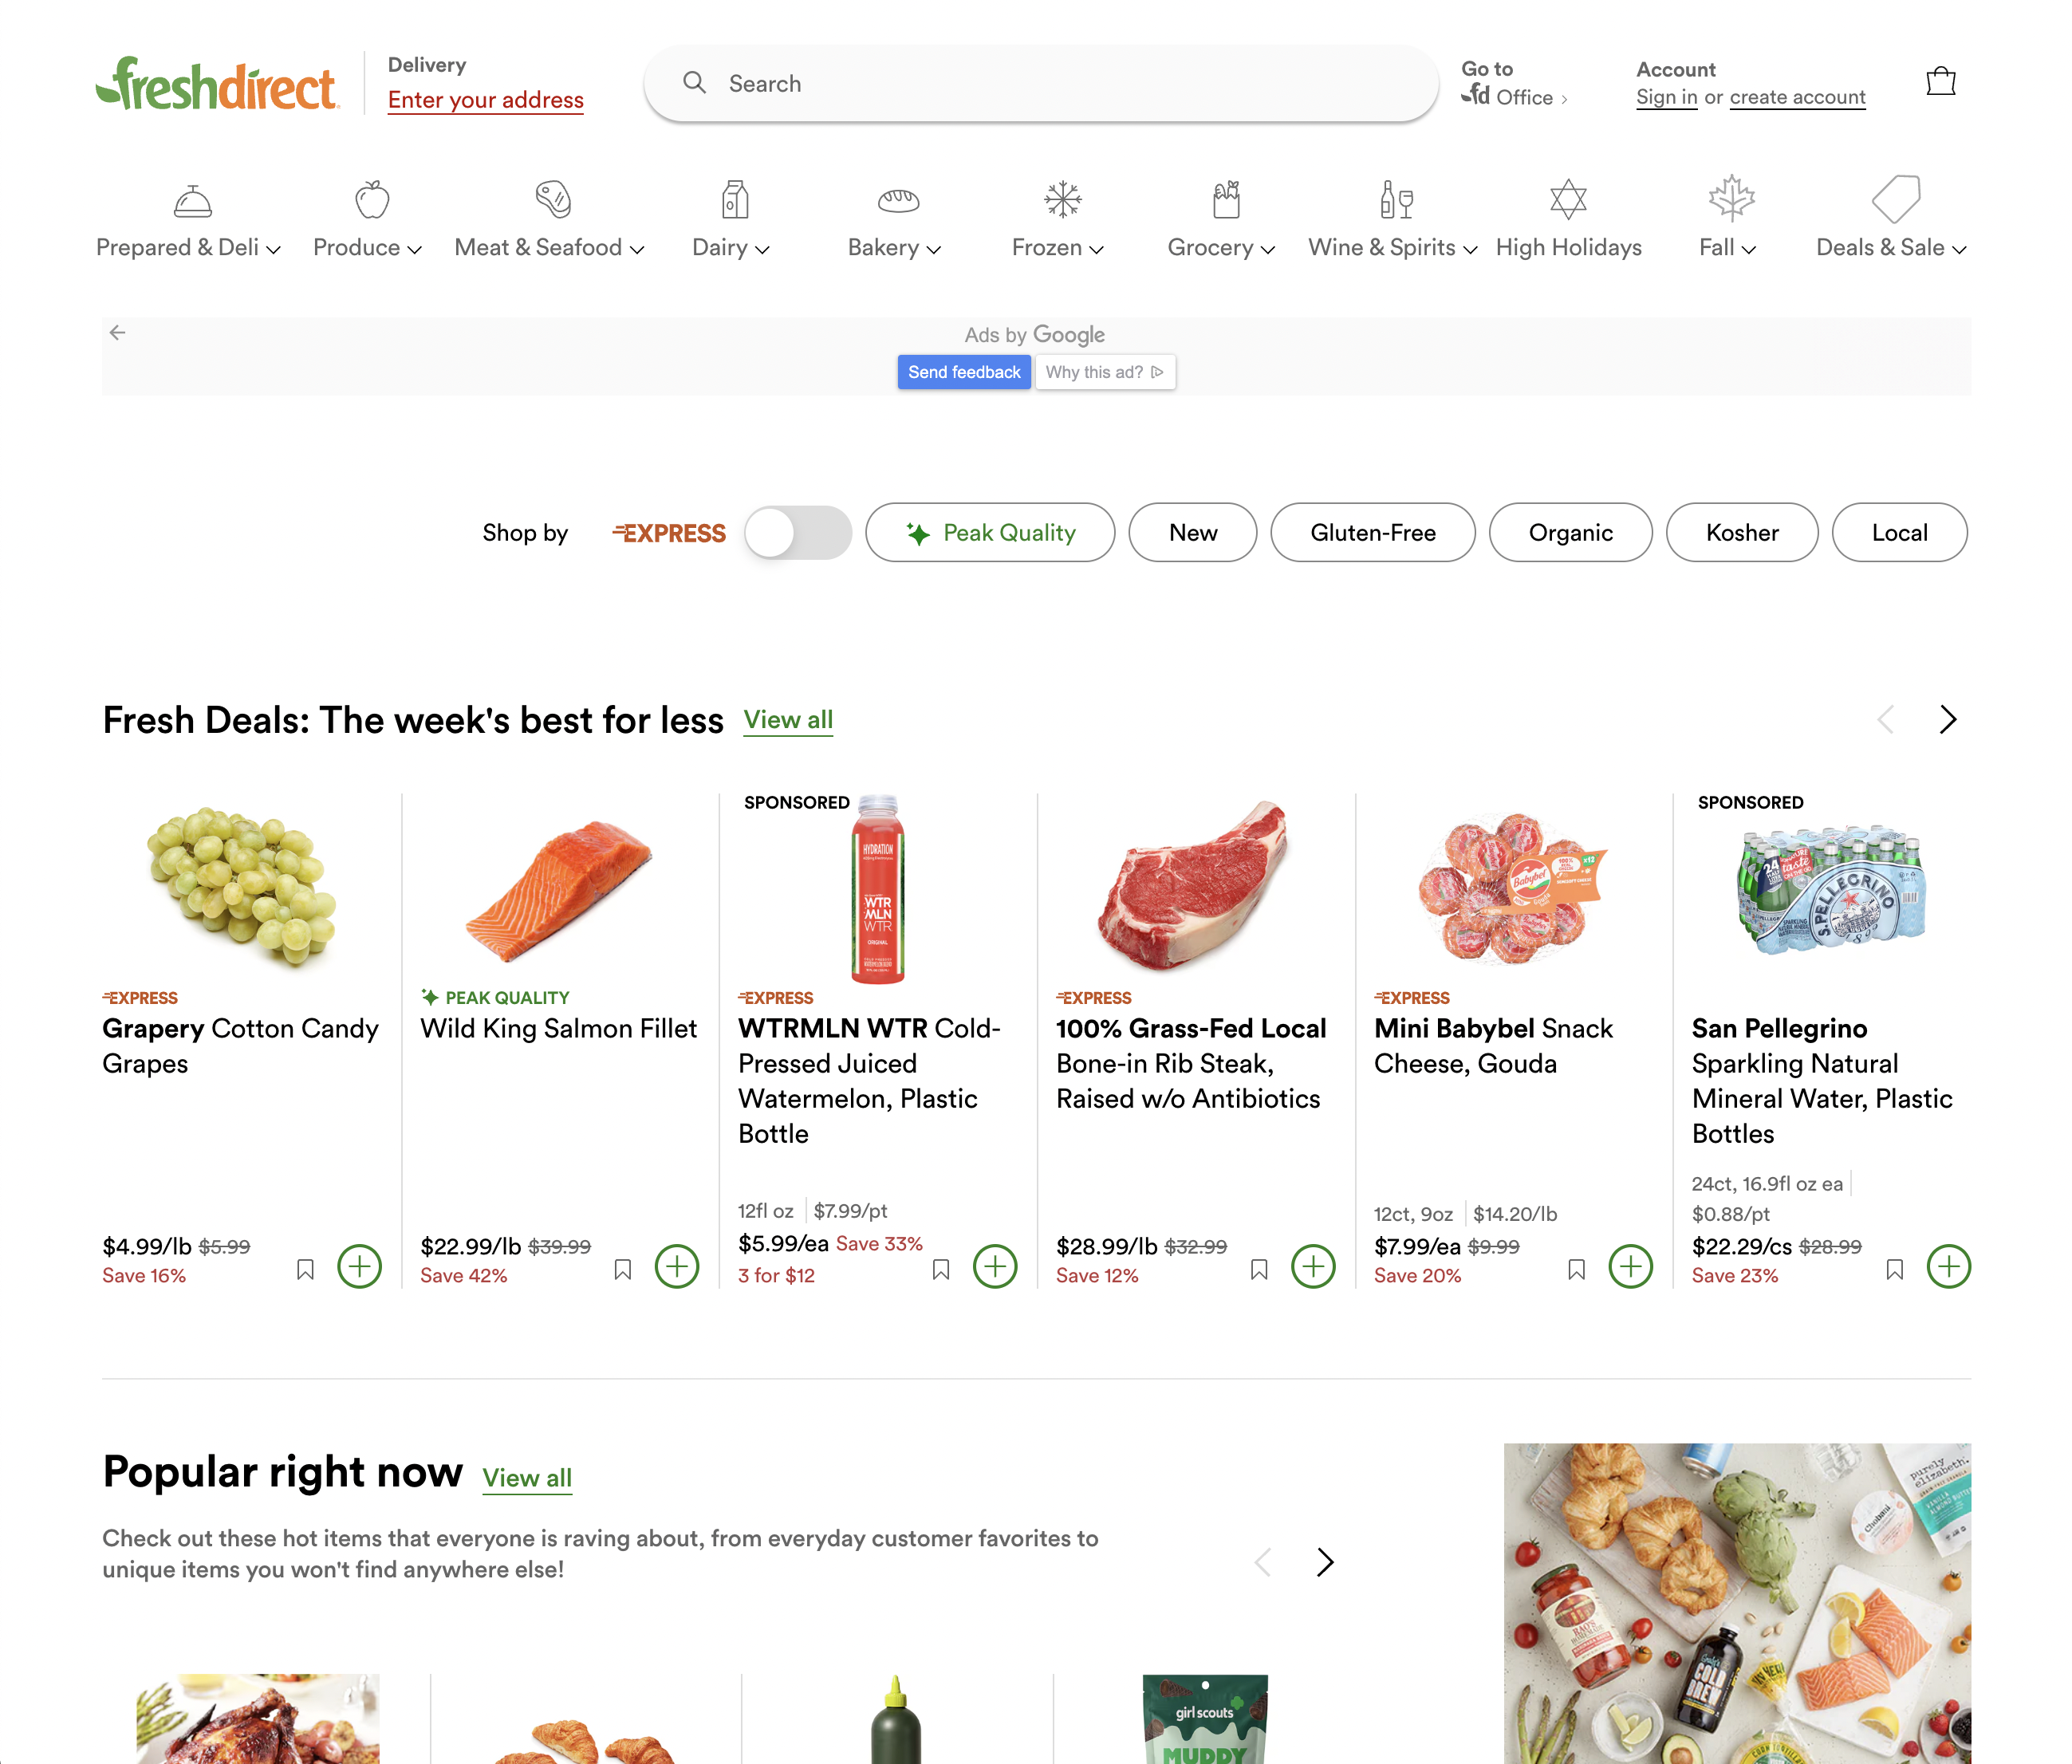2072x1764 pixels.
Task: Click the Send feedback ad button
Action: tap(963, 371)
